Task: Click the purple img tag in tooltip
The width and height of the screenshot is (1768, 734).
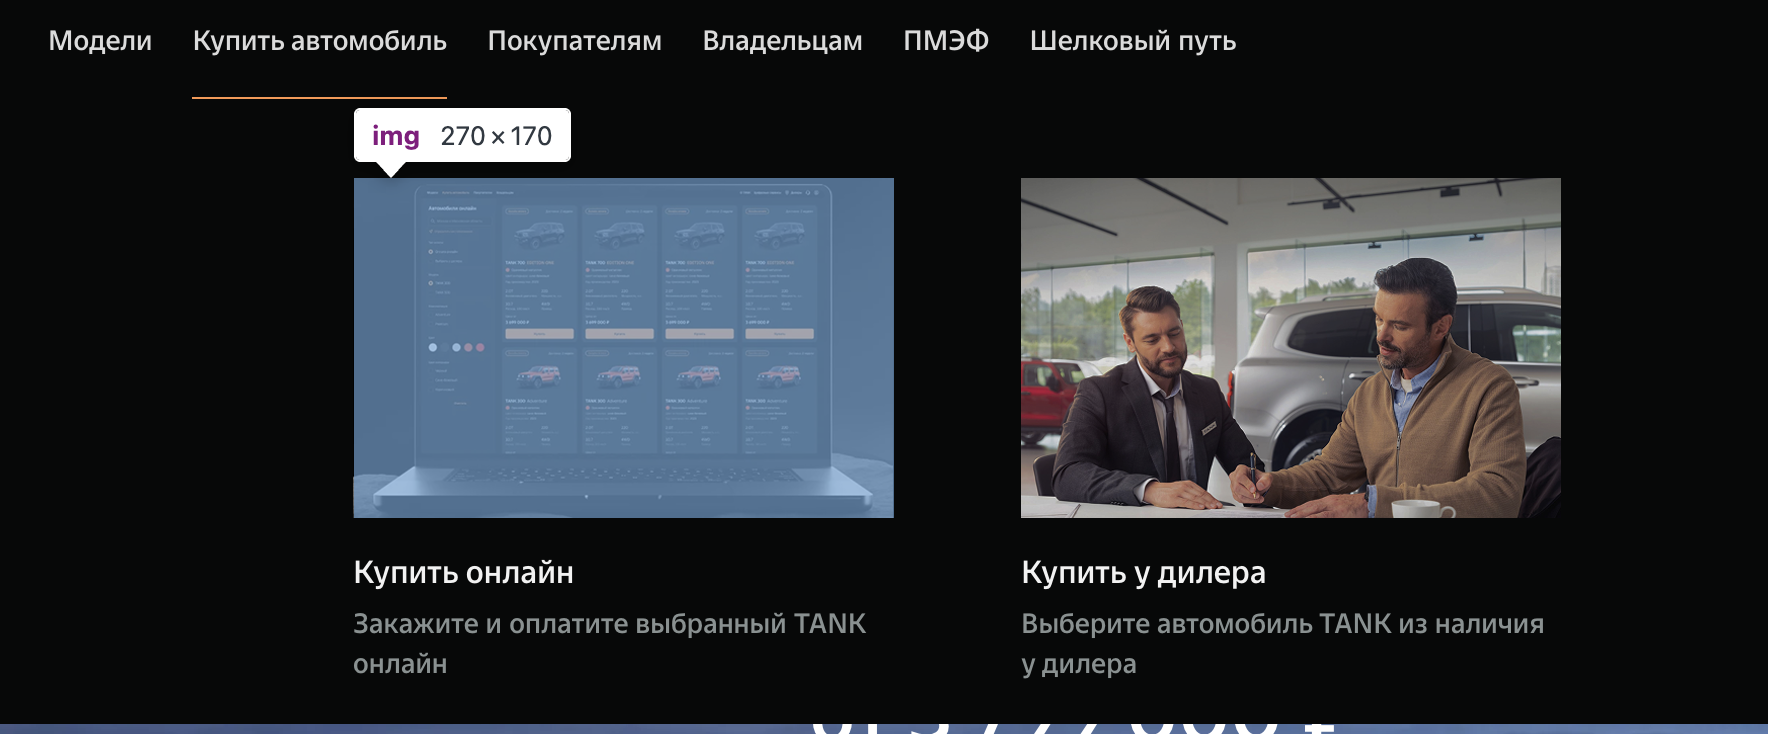Action: pos(395,136)
